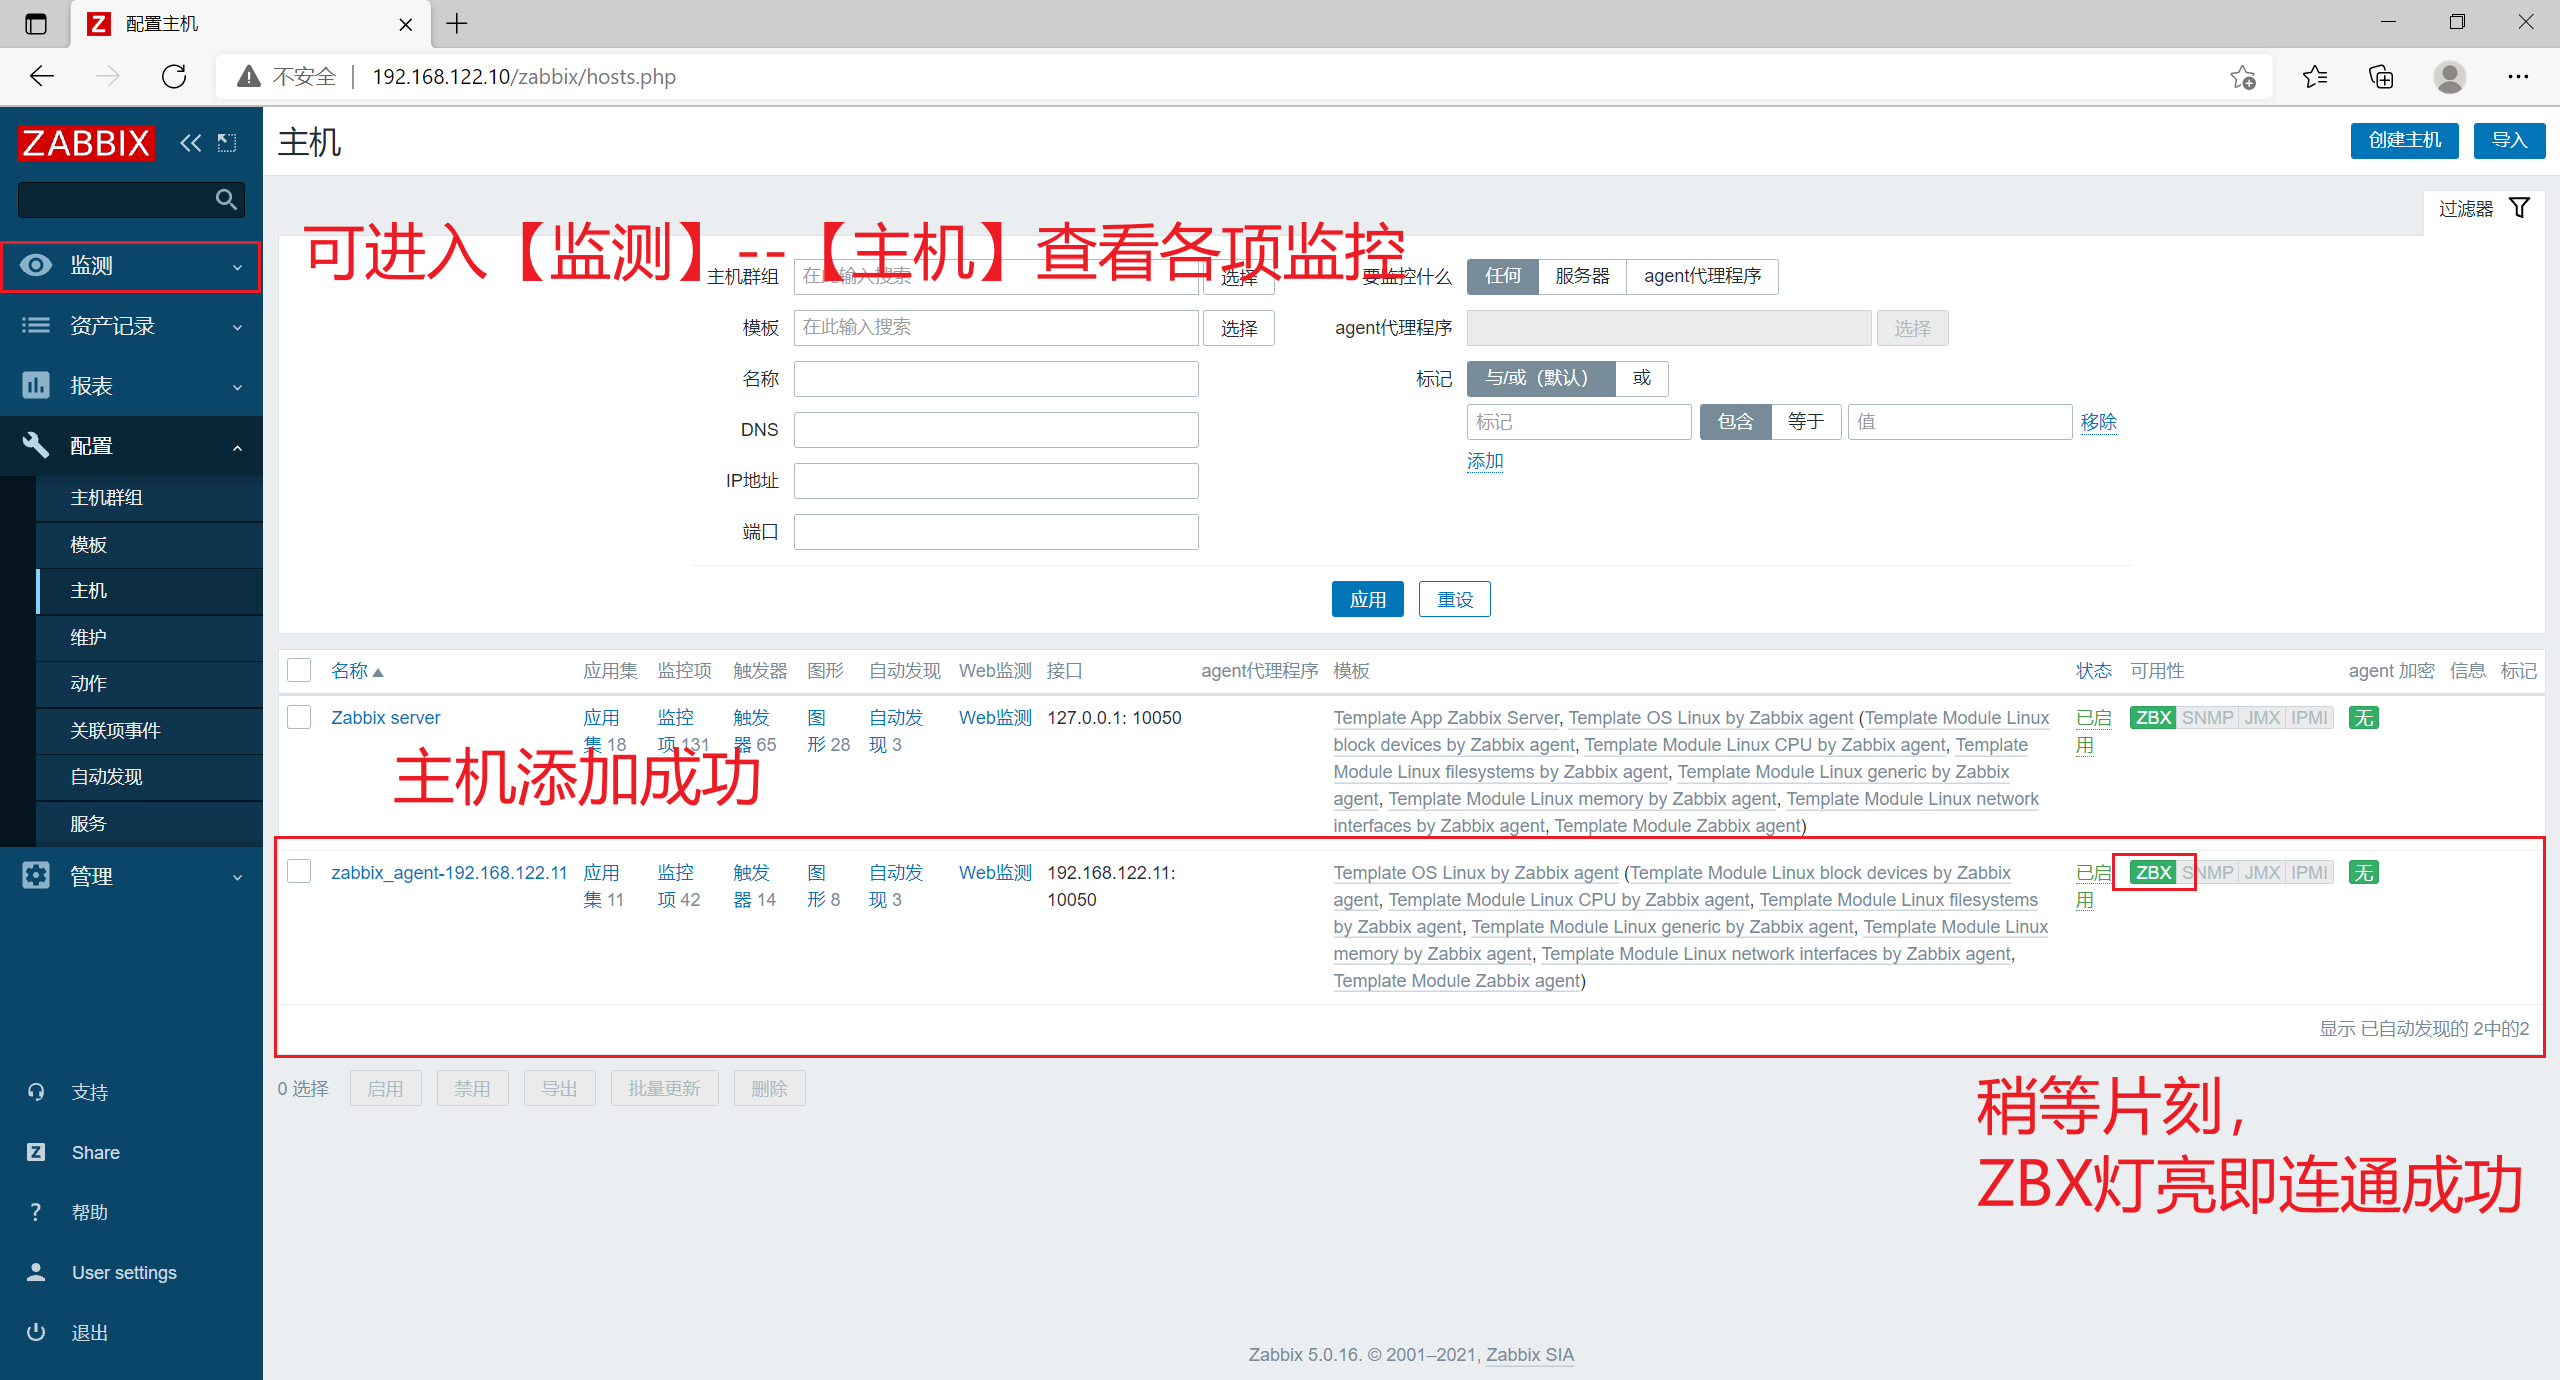The width and height of the screenshot is (2560, 1380).
Task: Sort hosts by 名称 column
Action: 357,671
